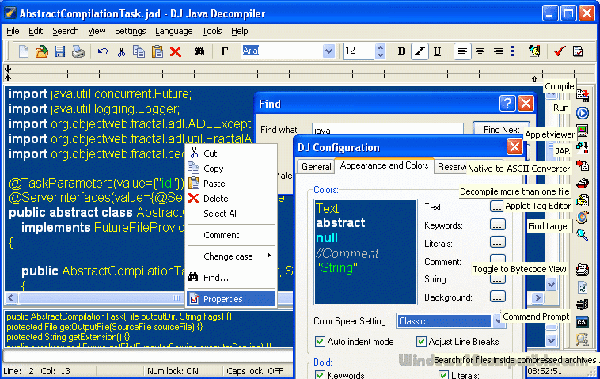600x379 pixels.
Task: Enable the Auto indent mode checkbox
Action: 320,341
